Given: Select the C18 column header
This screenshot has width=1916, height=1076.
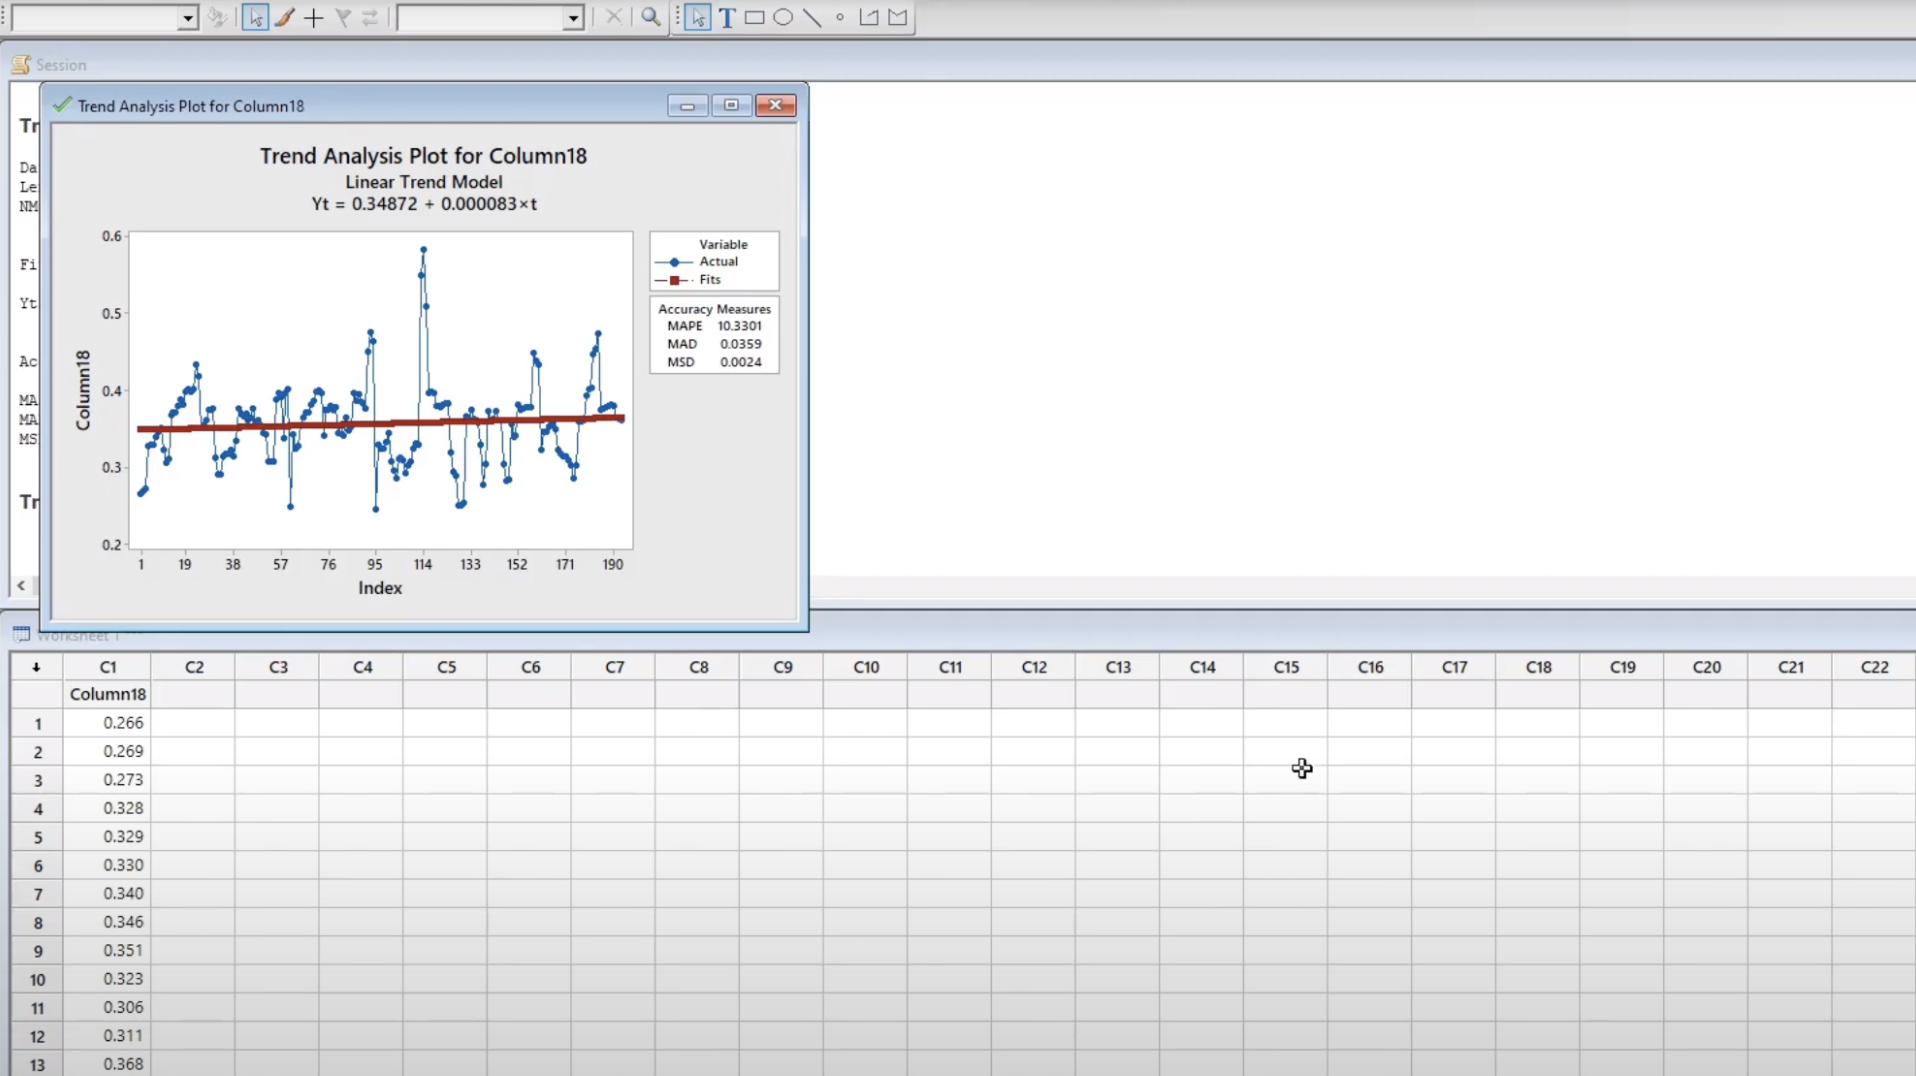Looking at the screenshot, I should (x=1538, y=667).
